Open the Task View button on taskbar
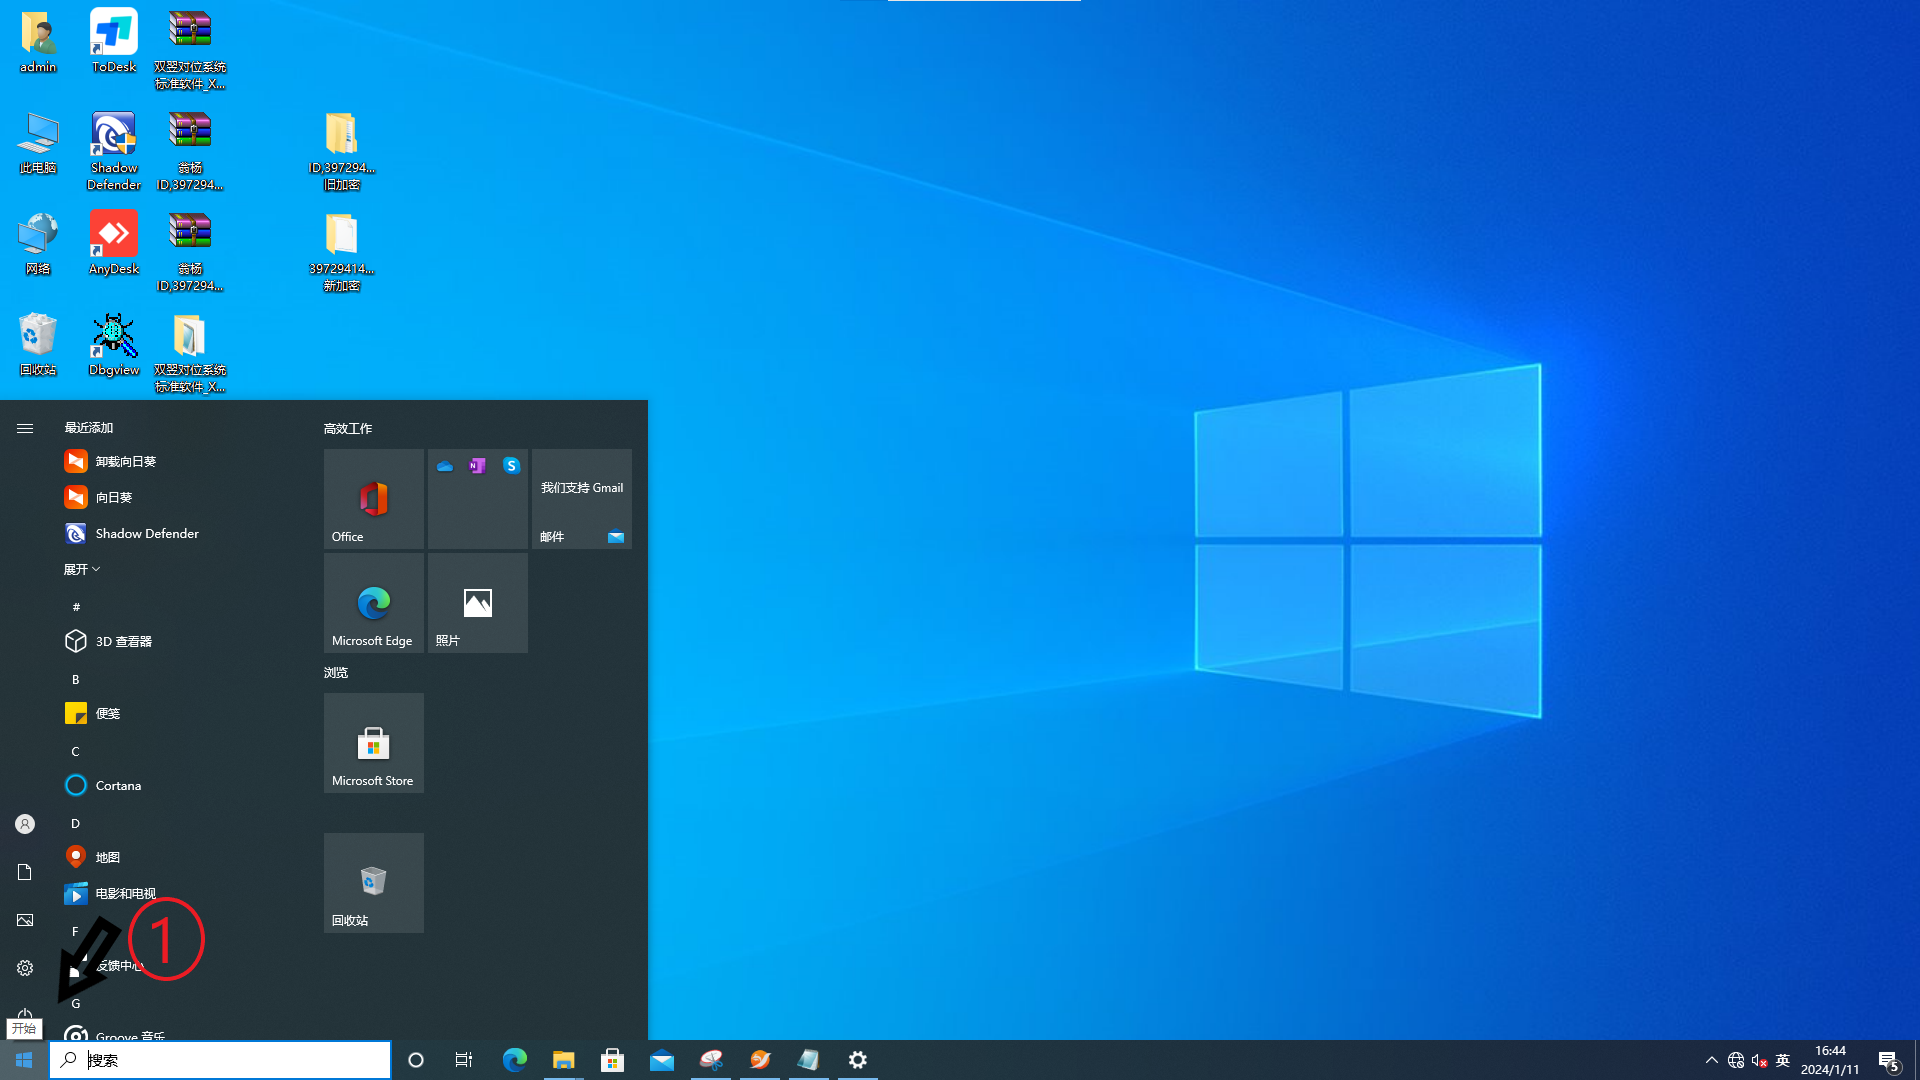1920x1080 pixels. 463,1060
